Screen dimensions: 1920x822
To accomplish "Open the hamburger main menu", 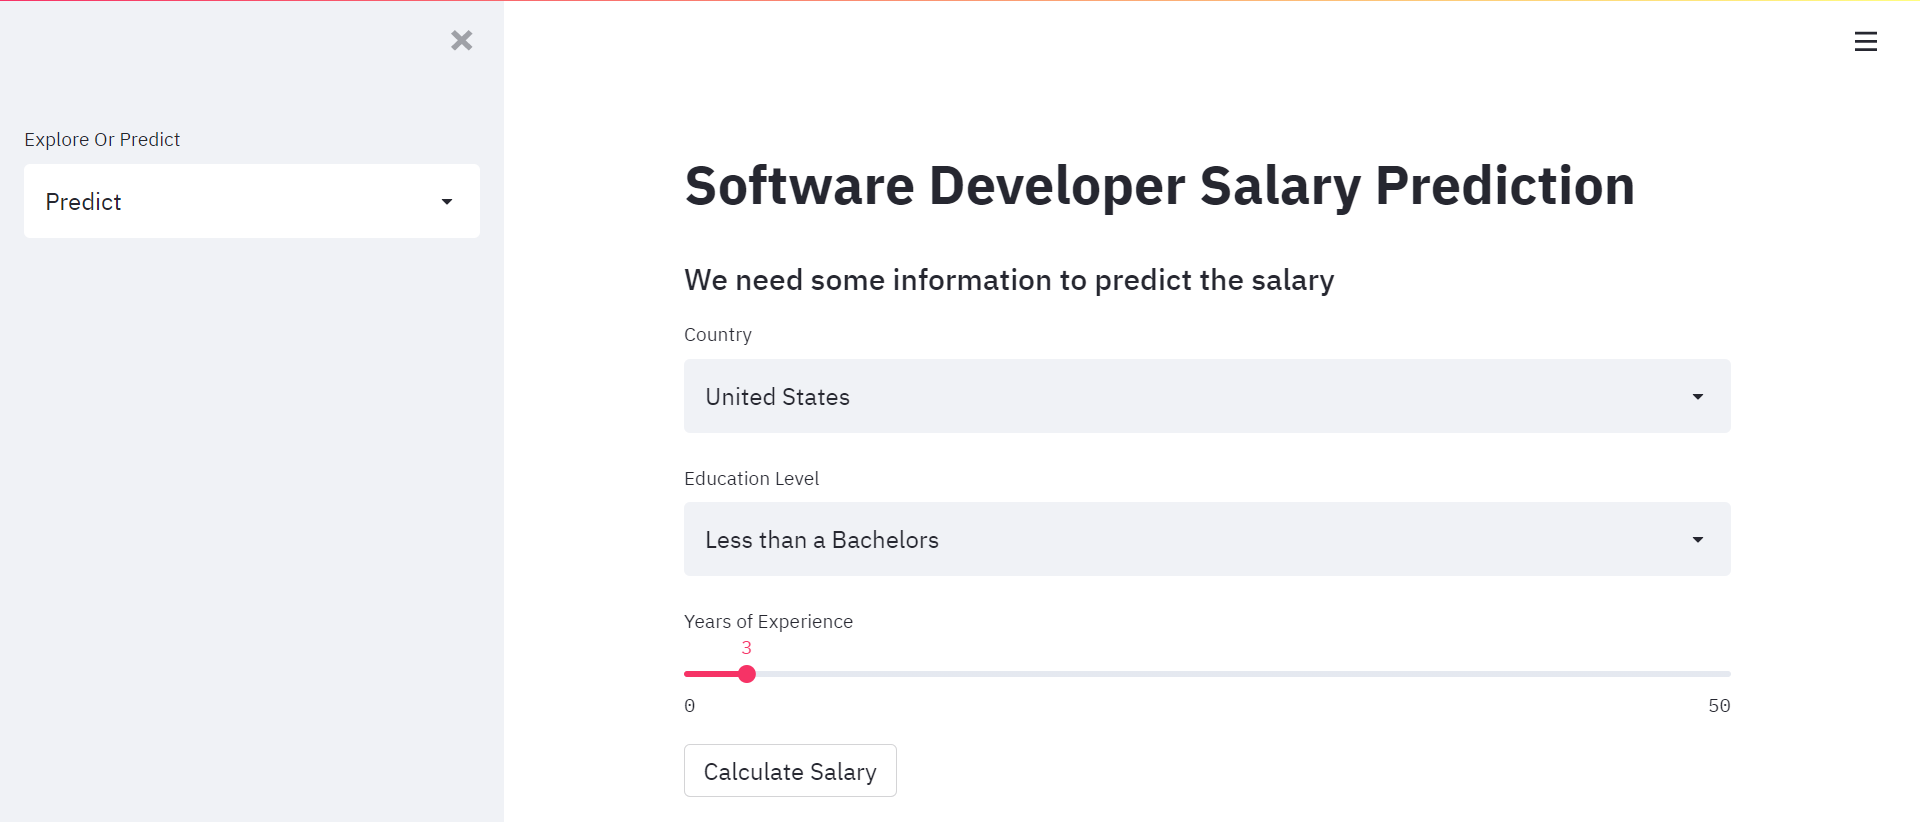I will pyautogui.click(x=1865, y=42).
